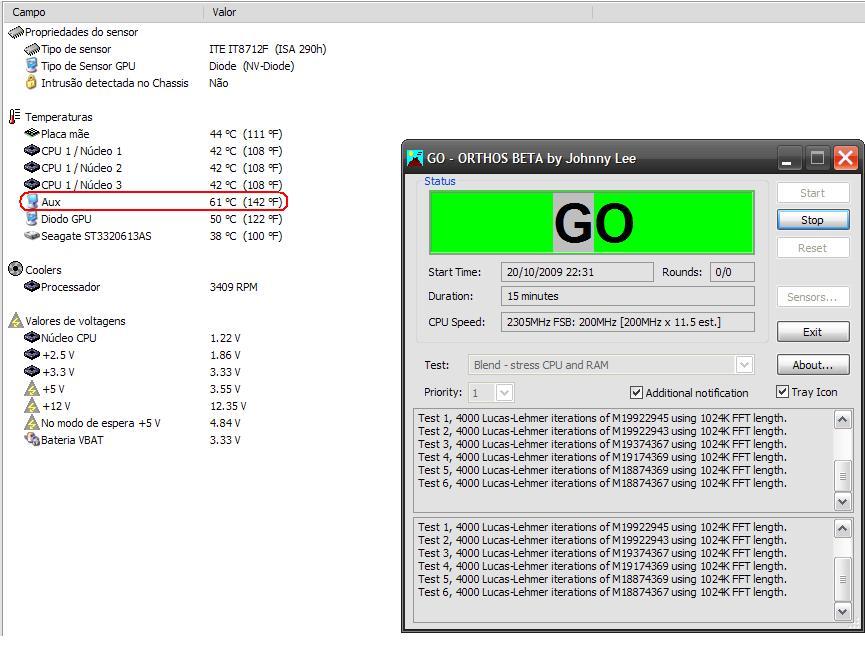Select the 12.35 V value
Screen dimensions: 865x659
(x=228, y=406)
